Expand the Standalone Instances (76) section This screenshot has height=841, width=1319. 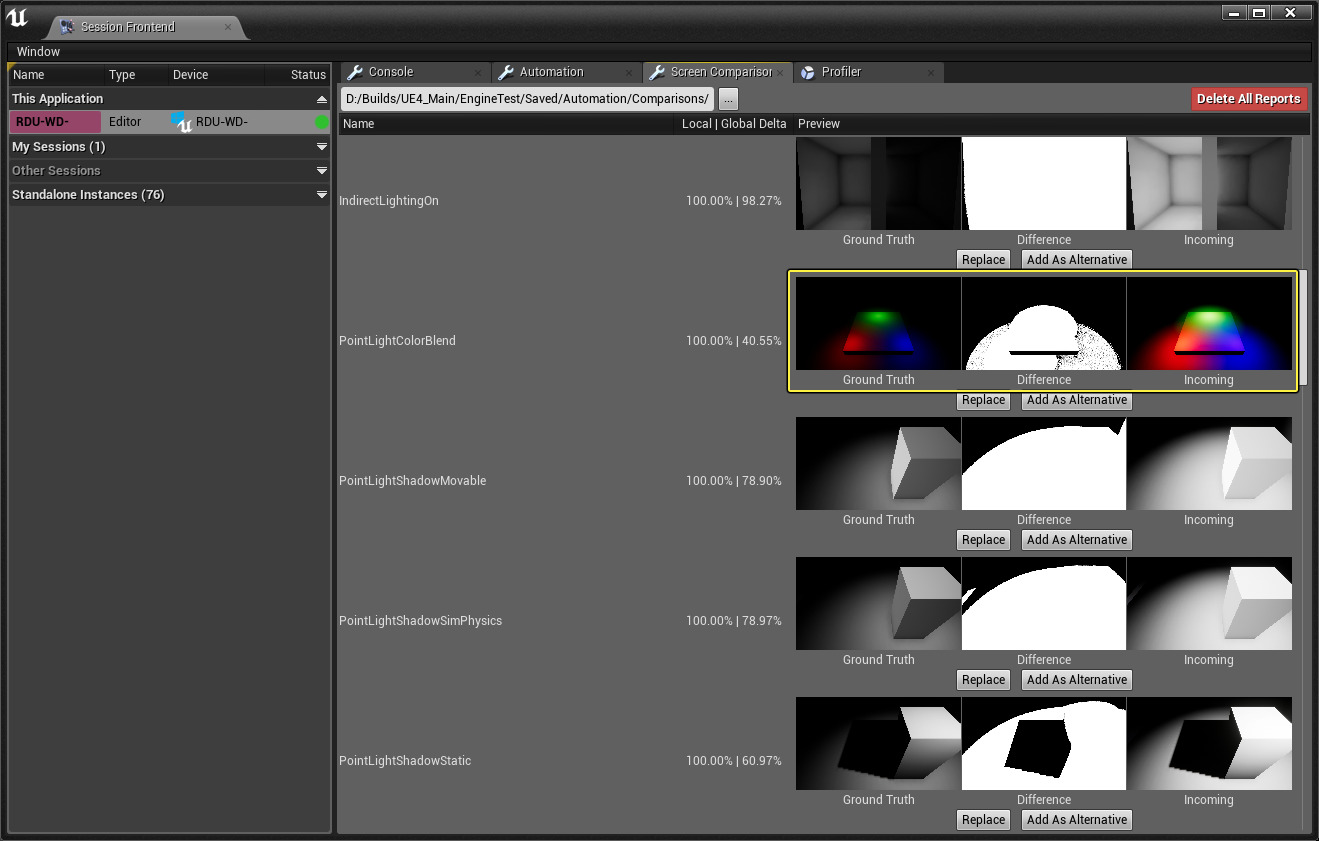point(321,195)
